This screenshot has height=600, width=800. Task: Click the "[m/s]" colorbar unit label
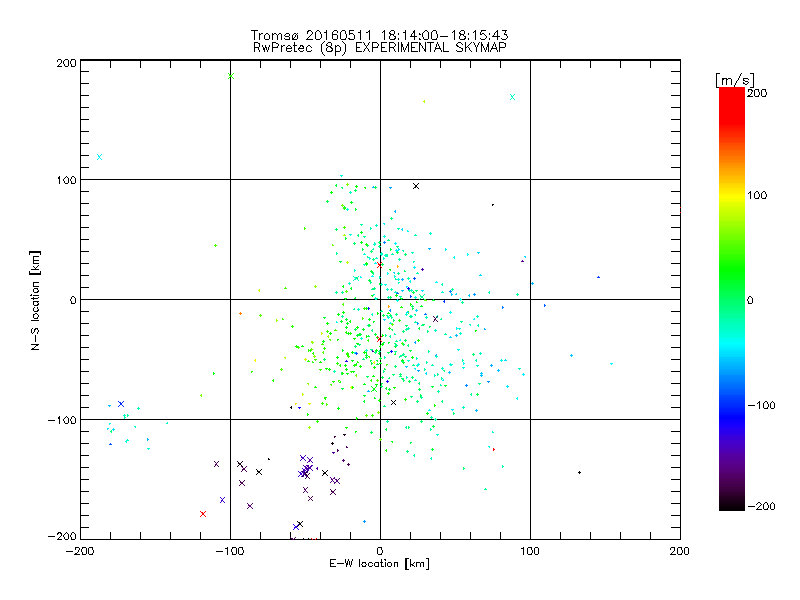coord(735,80)
